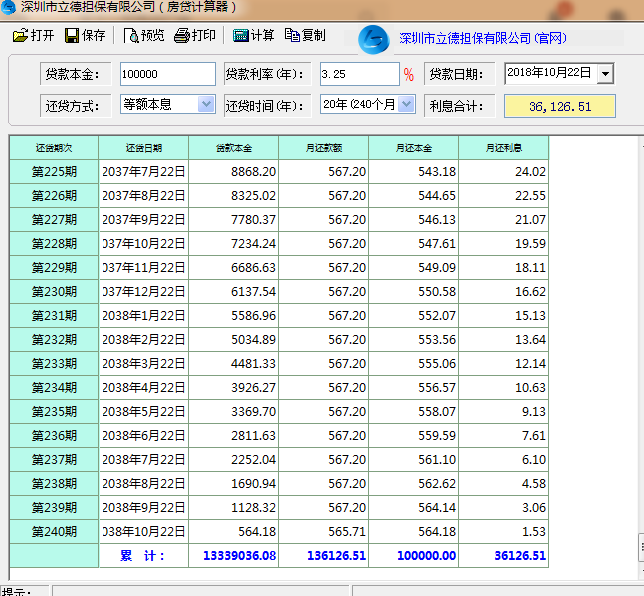Click principal cell 8868.20
This screenshot has width=644, height=596.
pyautogui.click(x=234, y=172)
